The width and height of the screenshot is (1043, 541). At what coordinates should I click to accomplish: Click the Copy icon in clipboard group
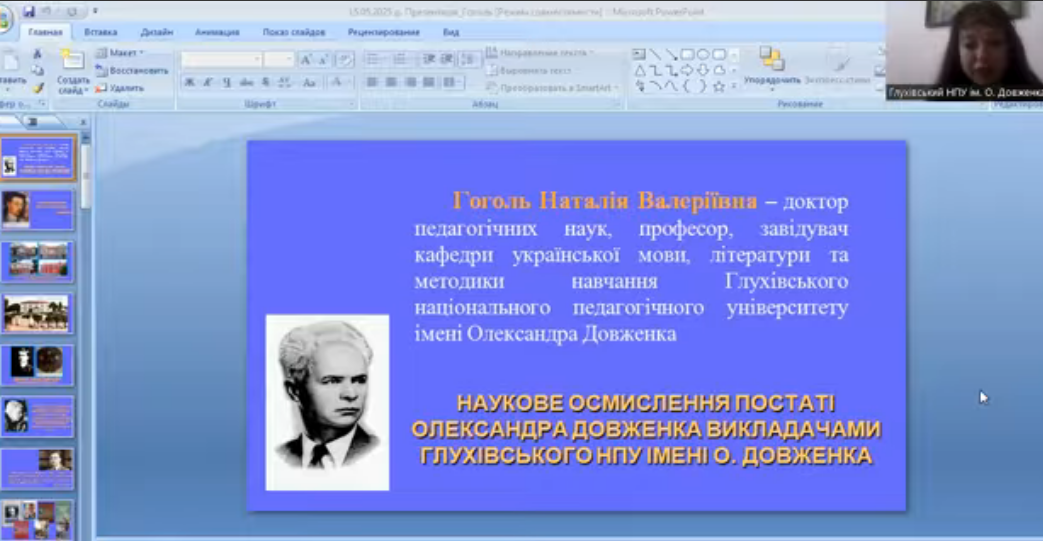pyautogui.click(x=37, y=71)
